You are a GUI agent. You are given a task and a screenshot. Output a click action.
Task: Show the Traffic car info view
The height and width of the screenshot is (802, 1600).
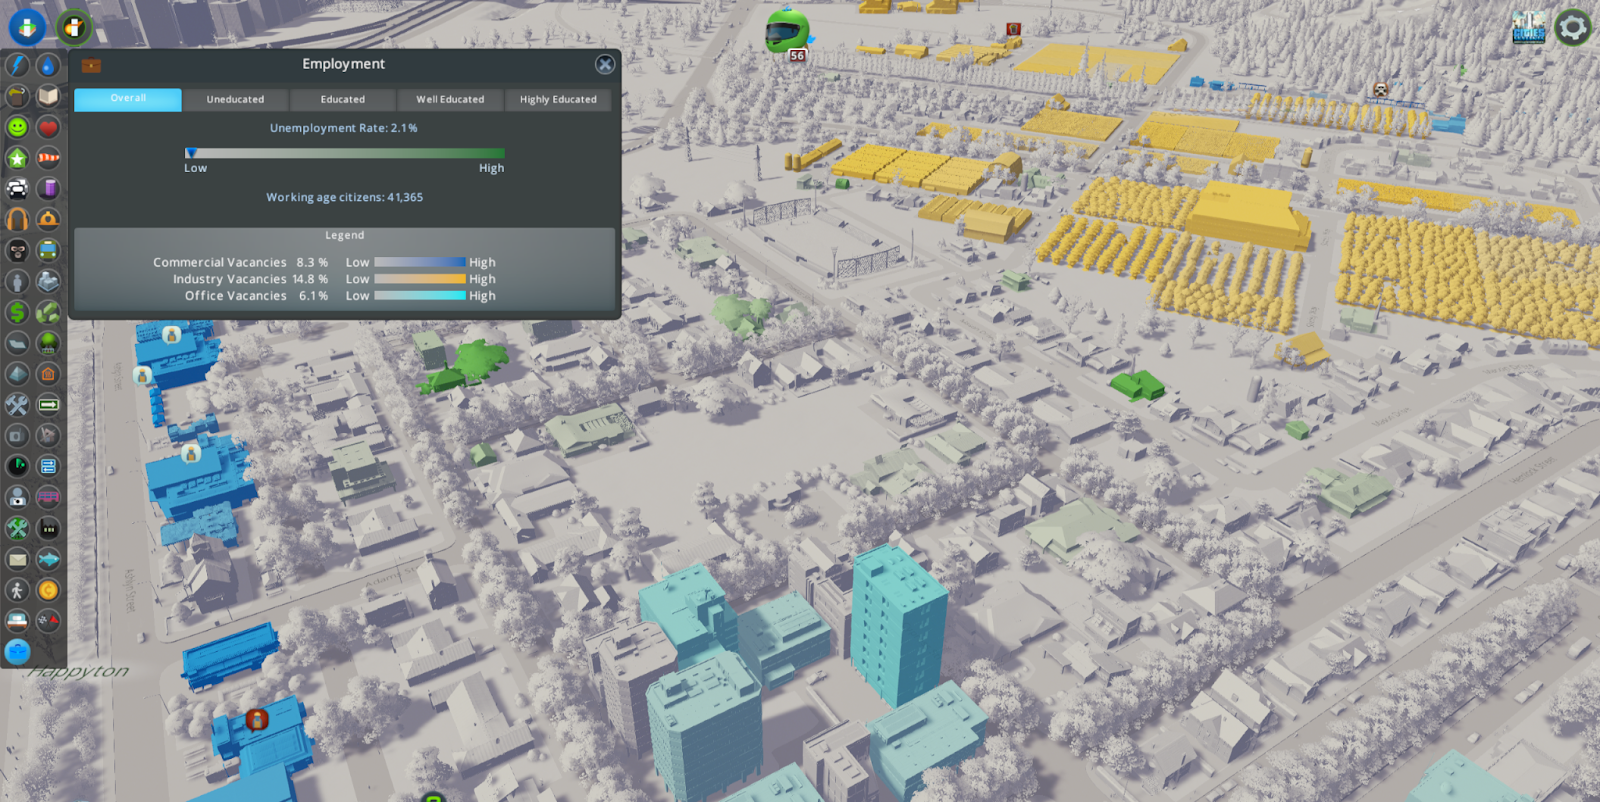[x=17, y=188]
